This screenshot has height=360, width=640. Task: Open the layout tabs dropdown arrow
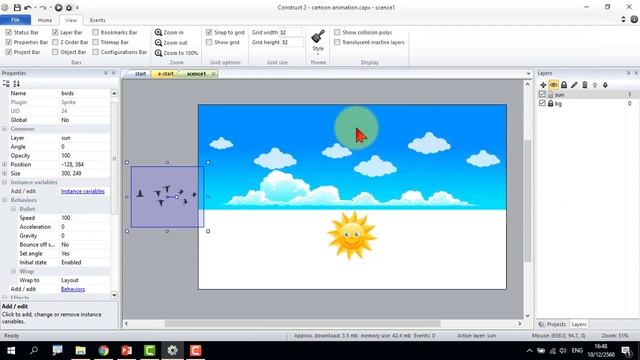tap(528, 74)
